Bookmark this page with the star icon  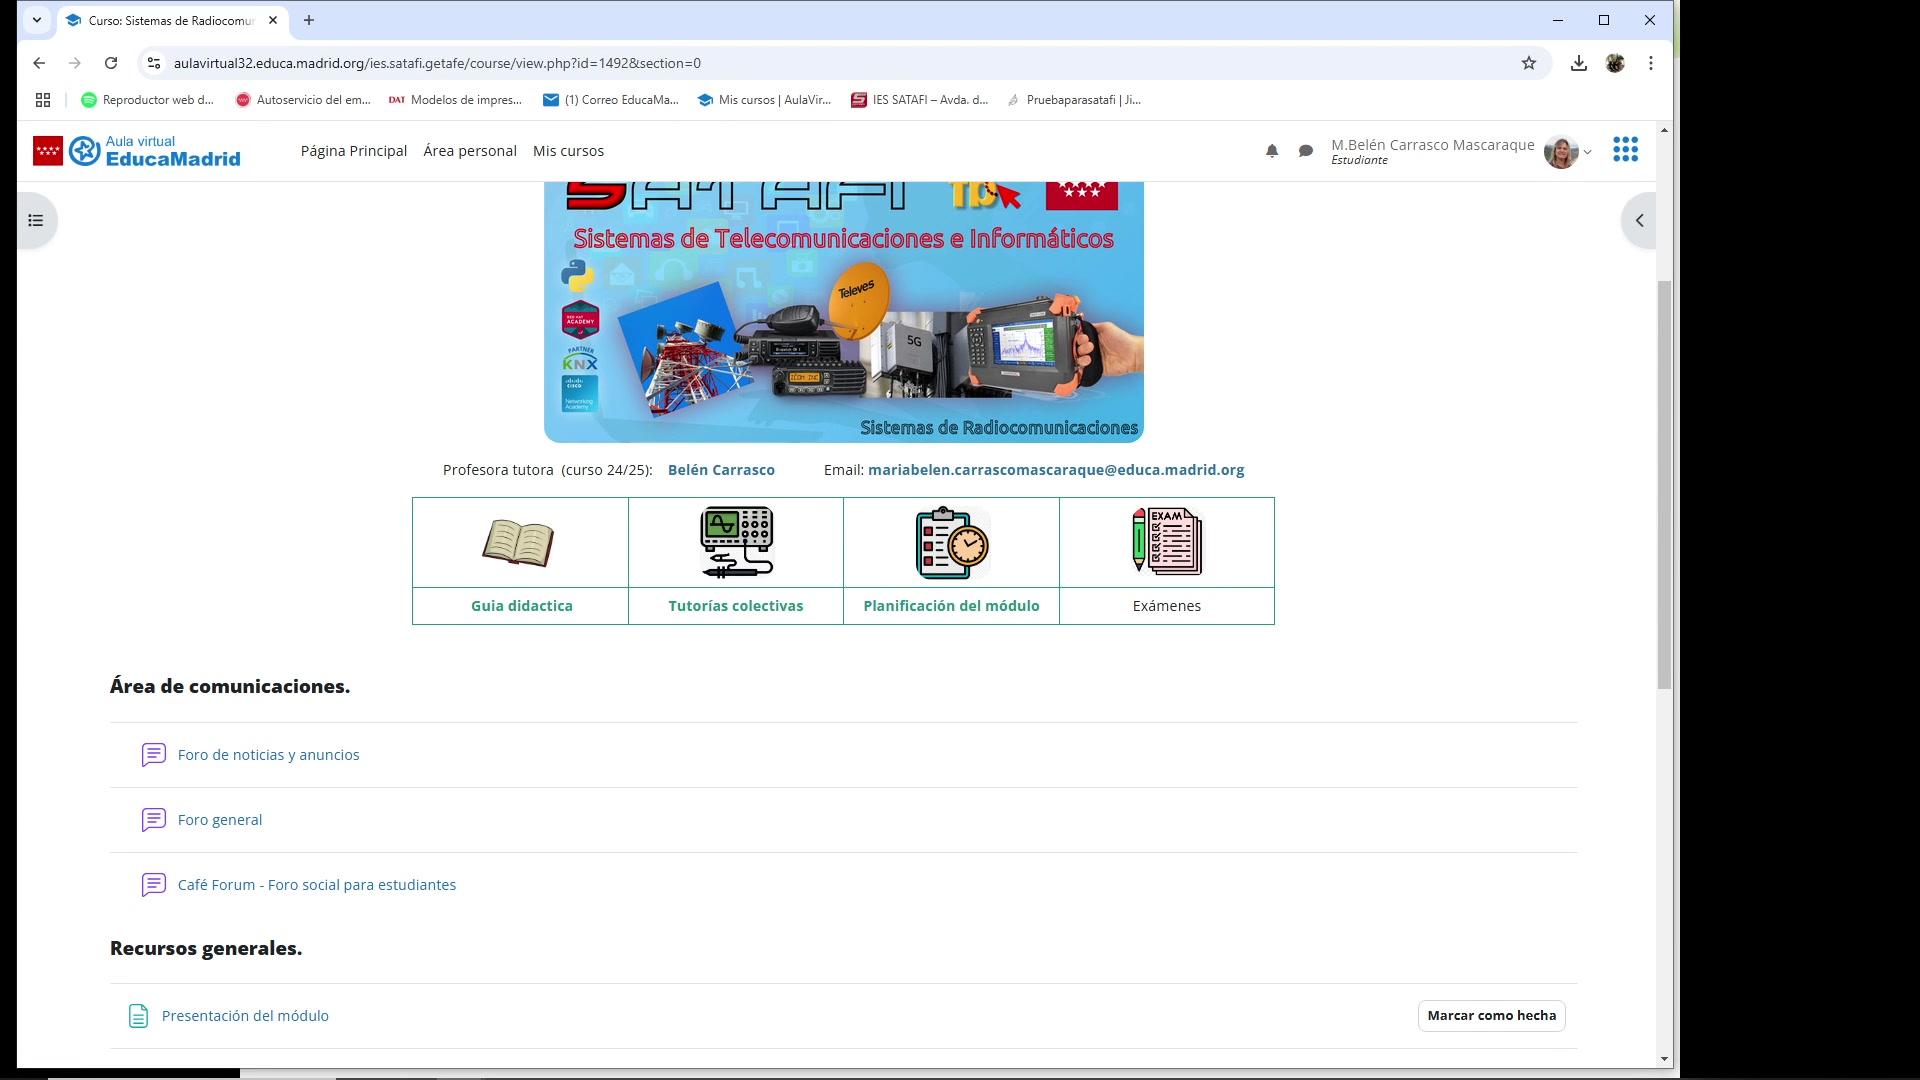[x=1529, y=63]
